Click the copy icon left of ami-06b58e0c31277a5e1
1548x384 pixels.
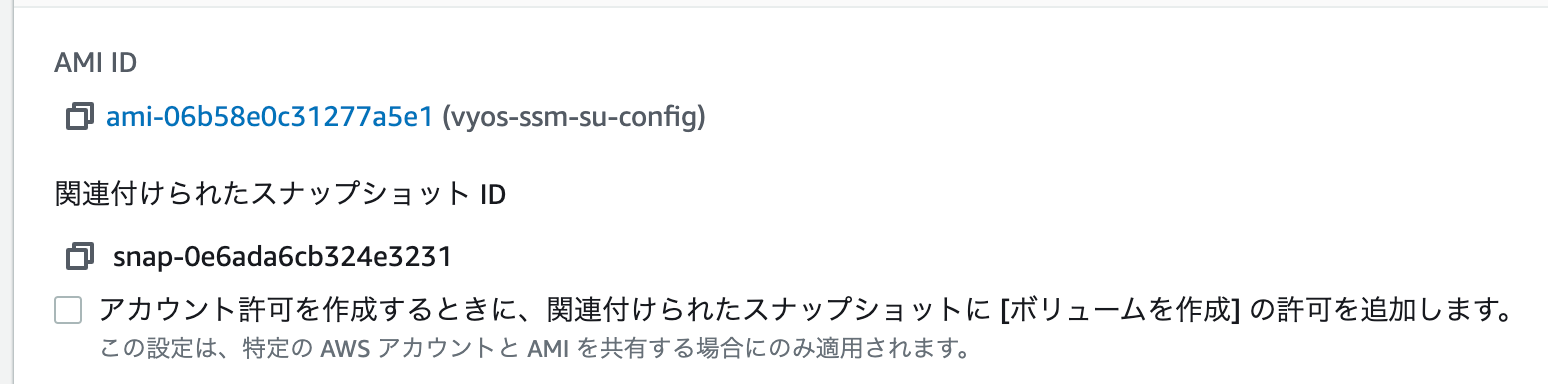(79, 118)
